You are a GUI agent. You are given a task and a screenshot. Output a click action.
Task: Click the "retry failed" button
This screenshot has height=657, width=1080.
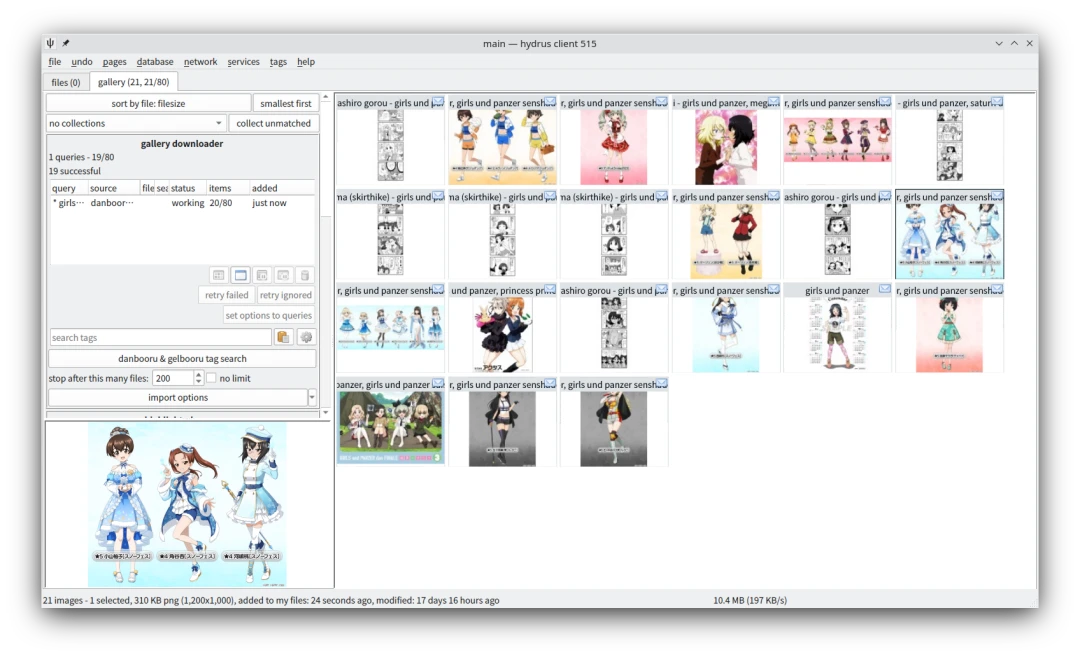227,295
